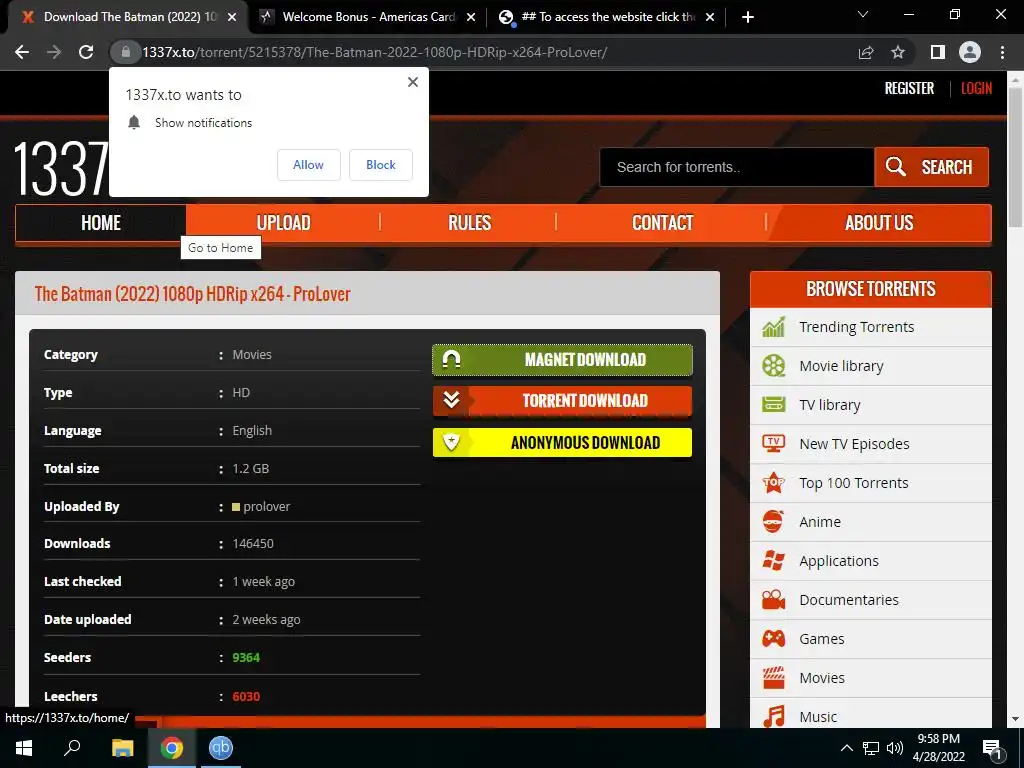Open the CONTACT menu item
The height and width of the screenshot is (768, 1024).
click(662, 223)
